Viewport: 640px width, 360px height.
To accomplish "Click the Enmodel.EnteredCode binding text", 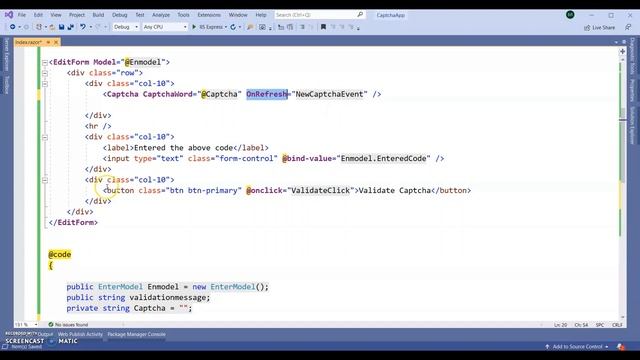I will click(x=383, y=158).
